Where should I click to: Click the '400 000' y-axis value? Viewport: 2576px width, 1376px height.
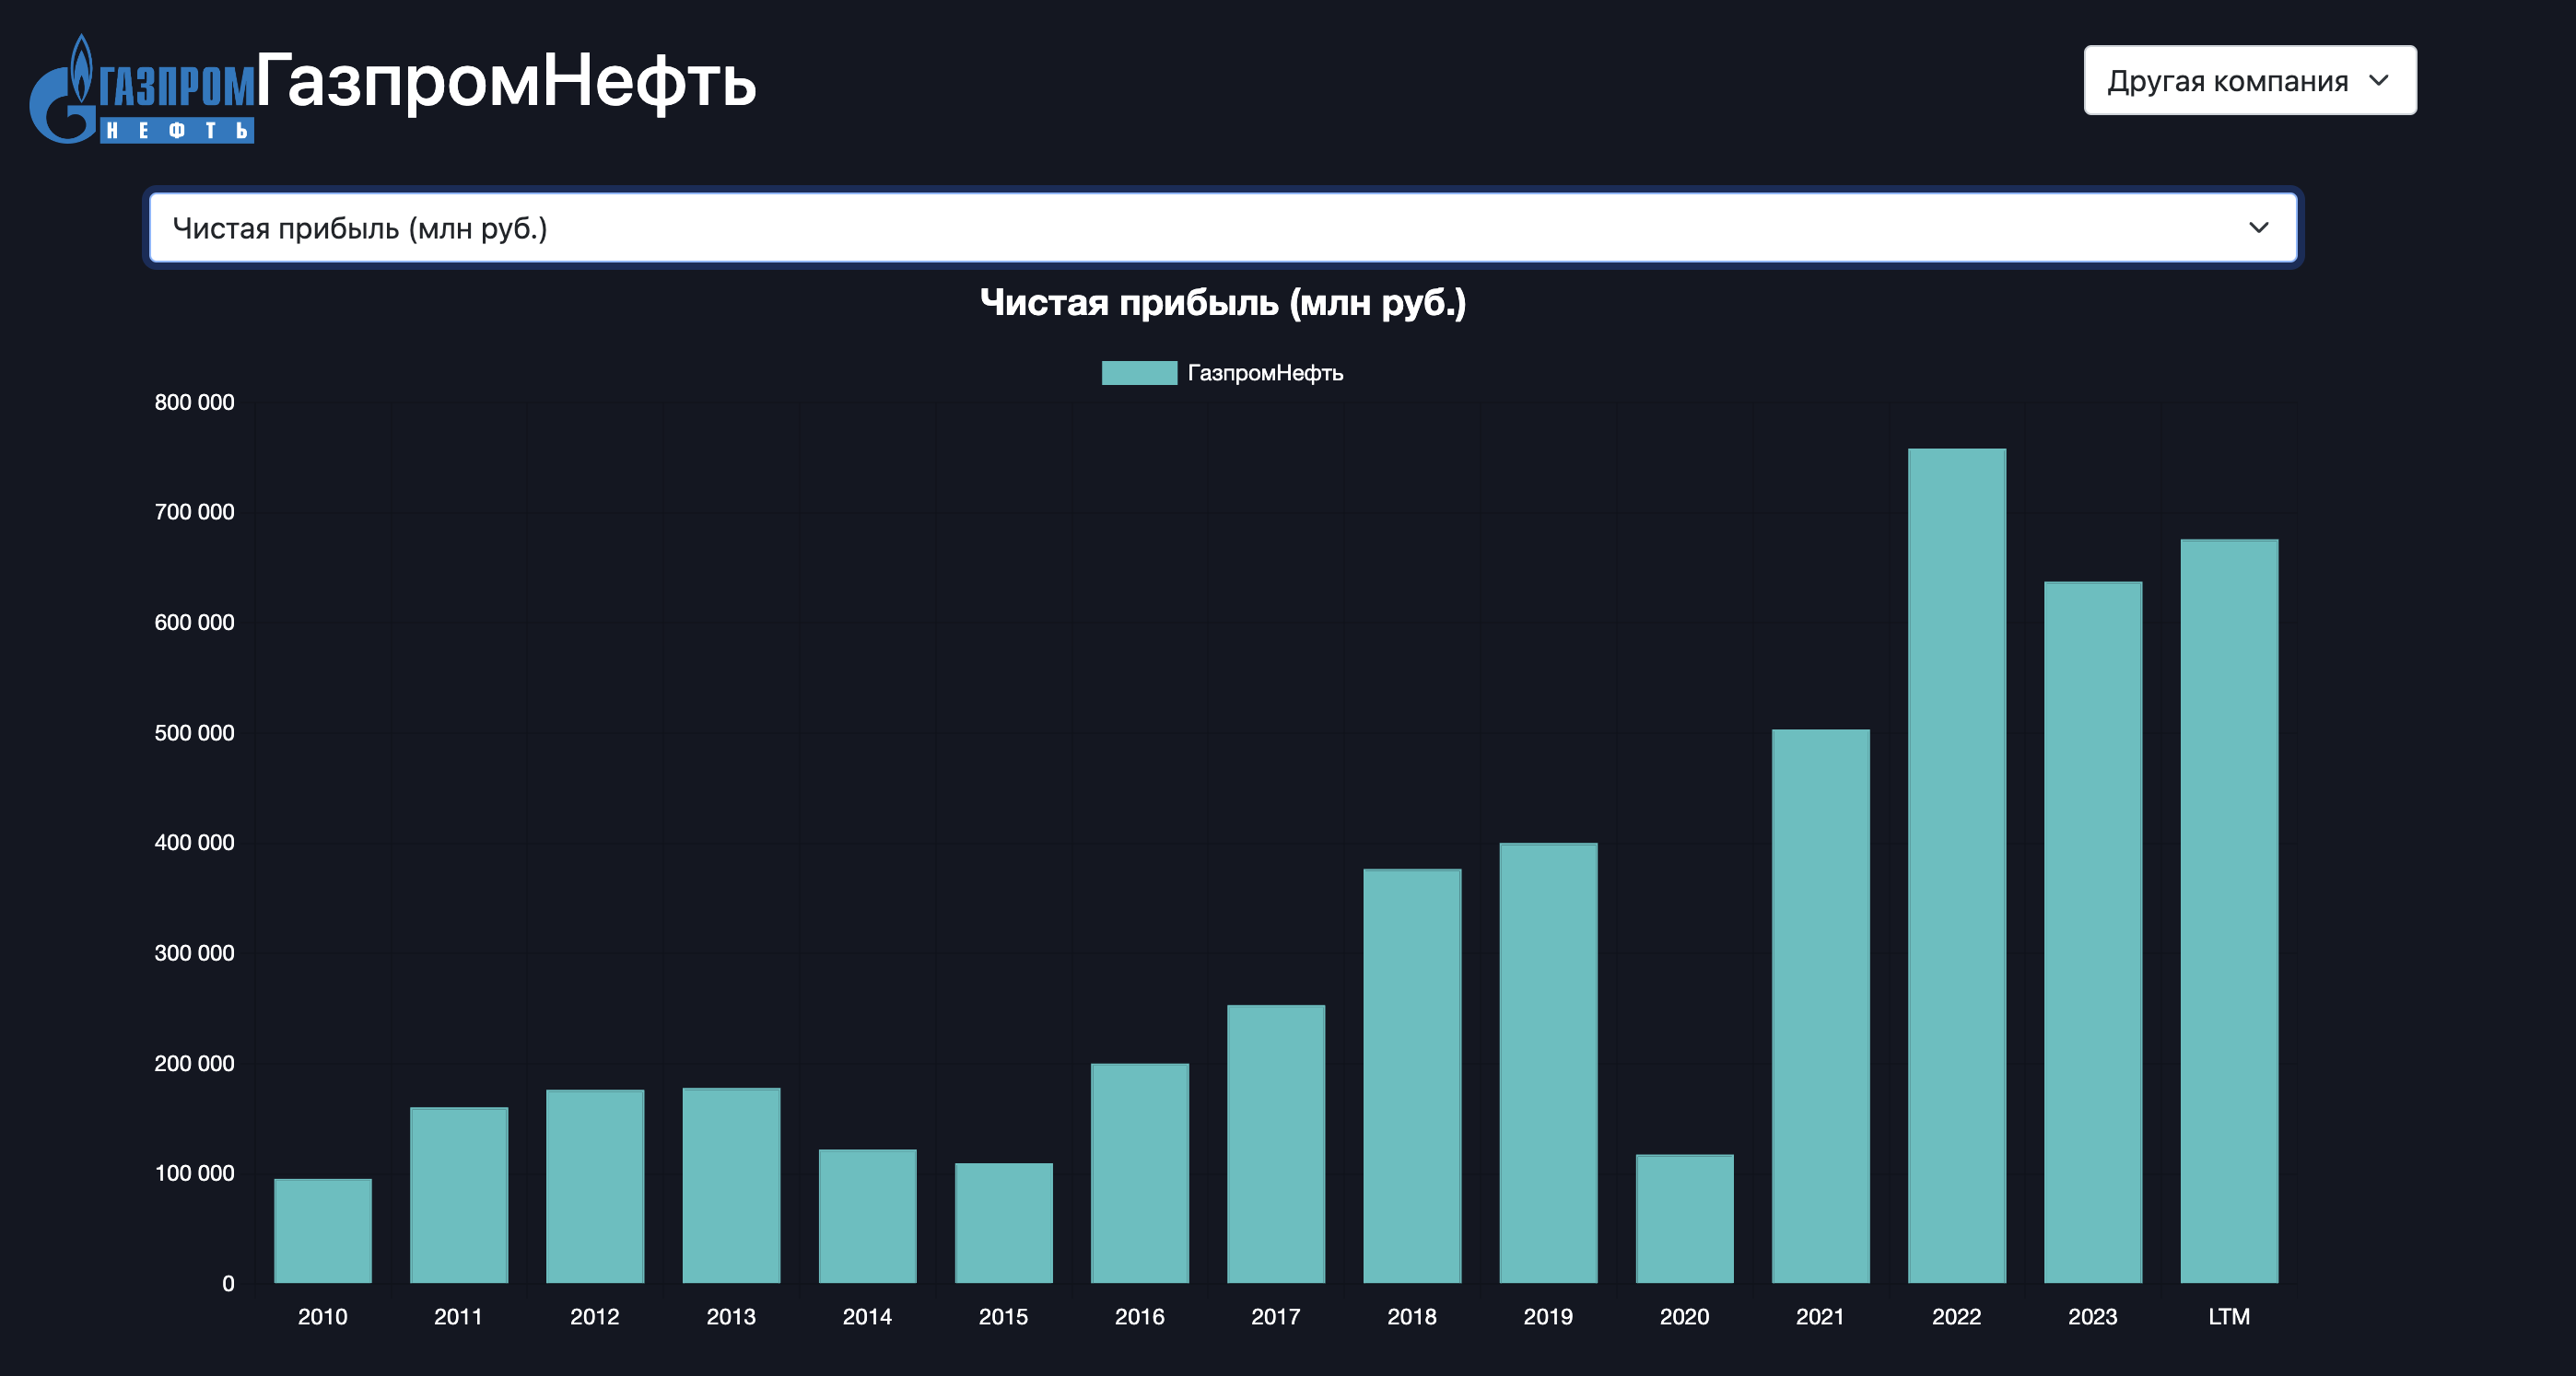pos(194,843)
